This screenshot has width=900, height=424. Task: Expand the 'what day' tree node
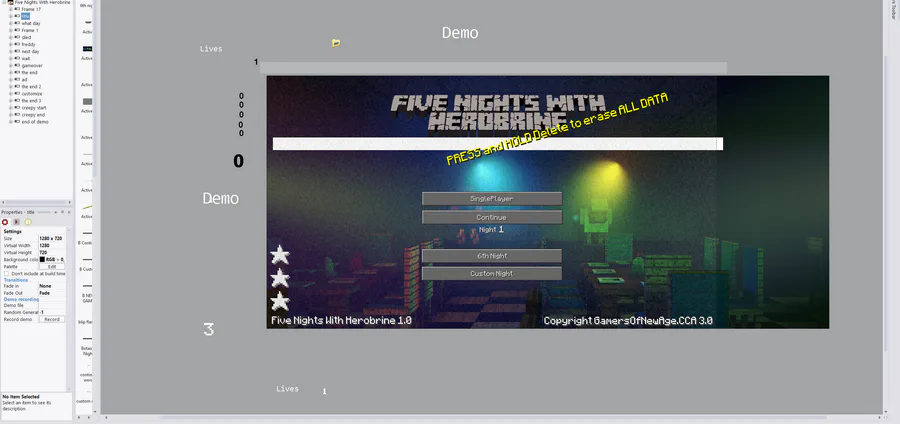point(10,24)
